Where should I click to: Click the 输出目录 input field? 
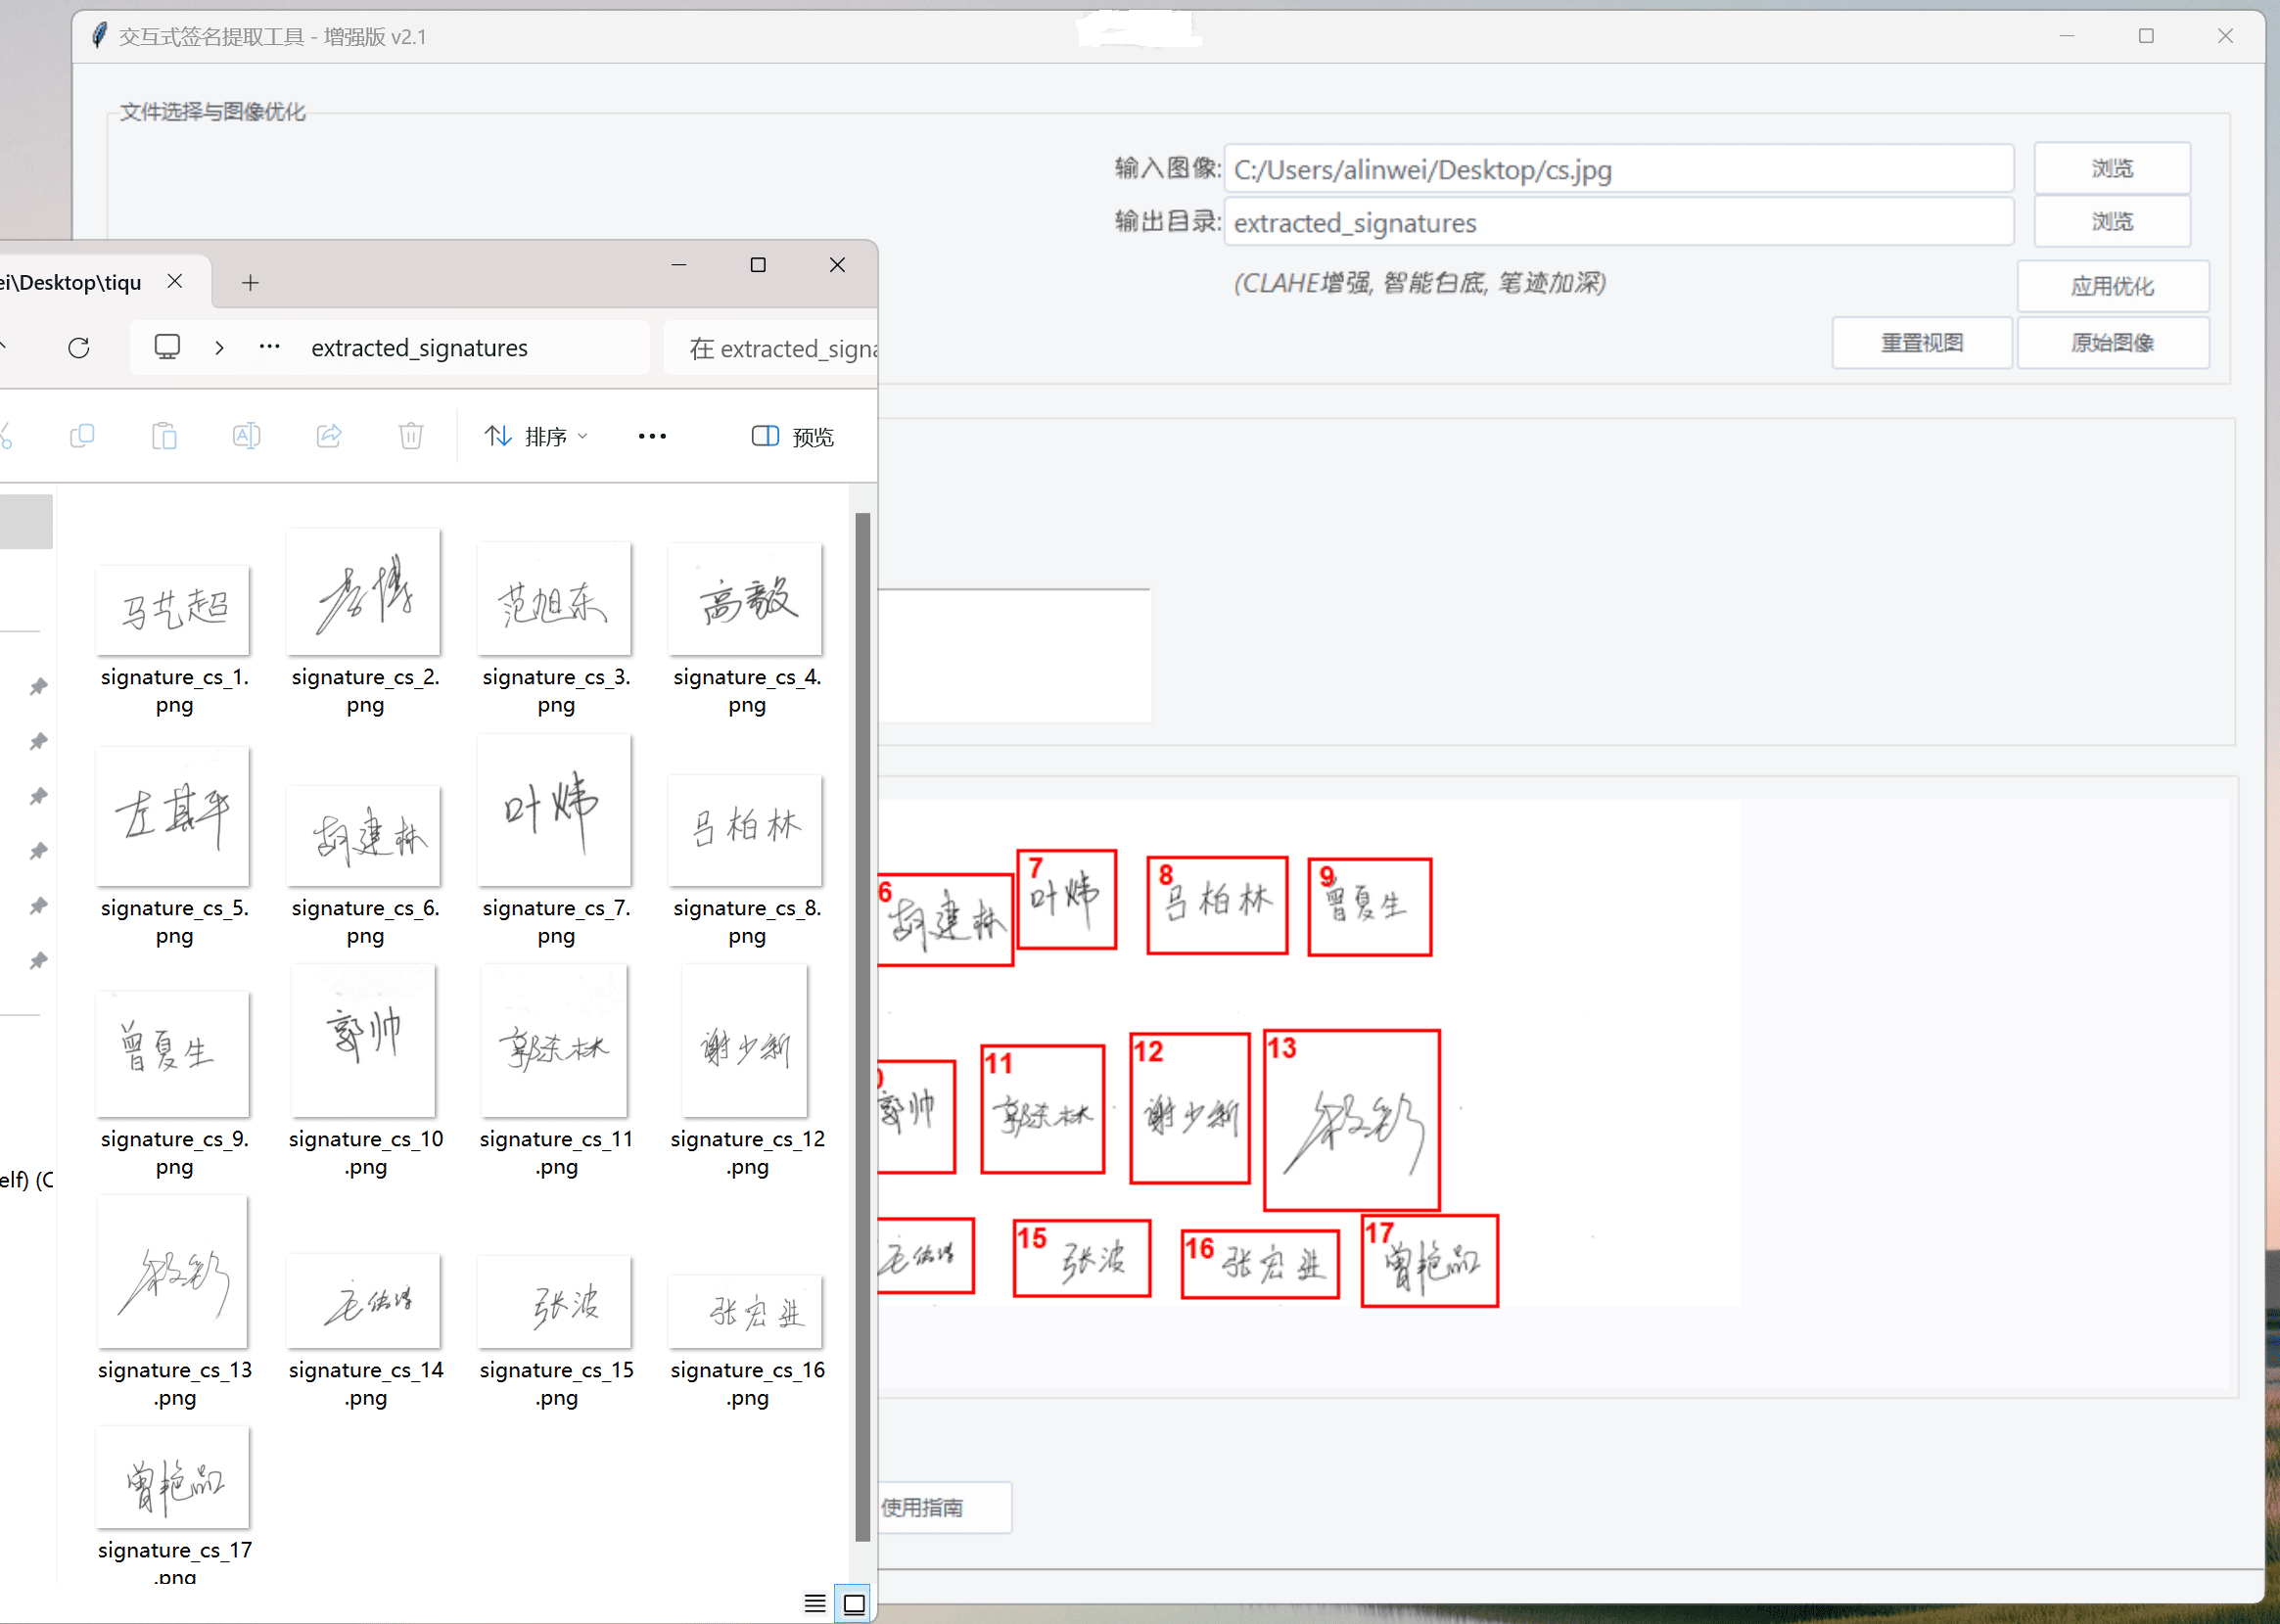click(x=1618, y=222)
